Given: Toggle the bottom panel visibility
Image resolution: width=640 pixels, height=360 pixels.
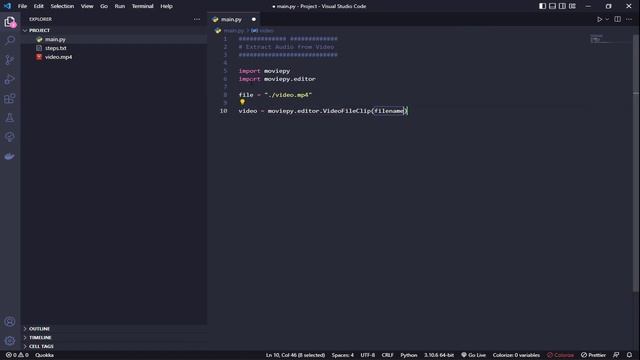Looking at the screenshot, I should pos(552,6).
